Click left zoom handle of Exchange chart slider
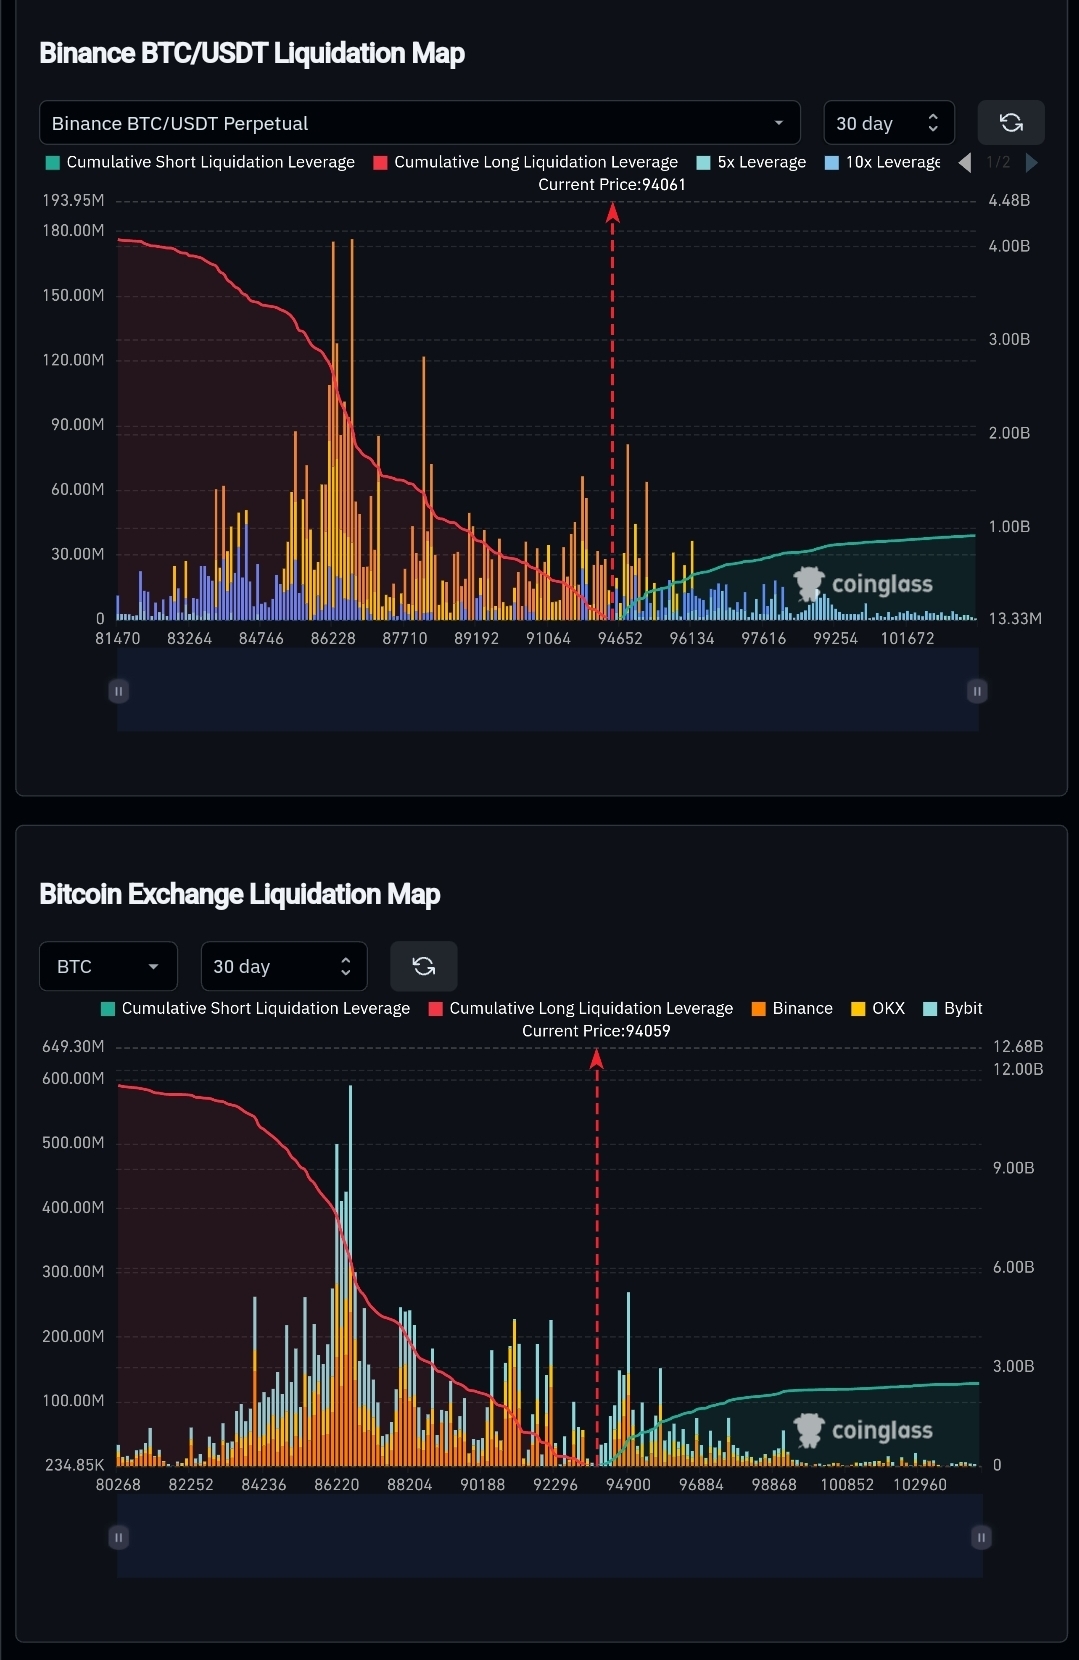Screen dimensions: 1079x1660 [119, 1537]
